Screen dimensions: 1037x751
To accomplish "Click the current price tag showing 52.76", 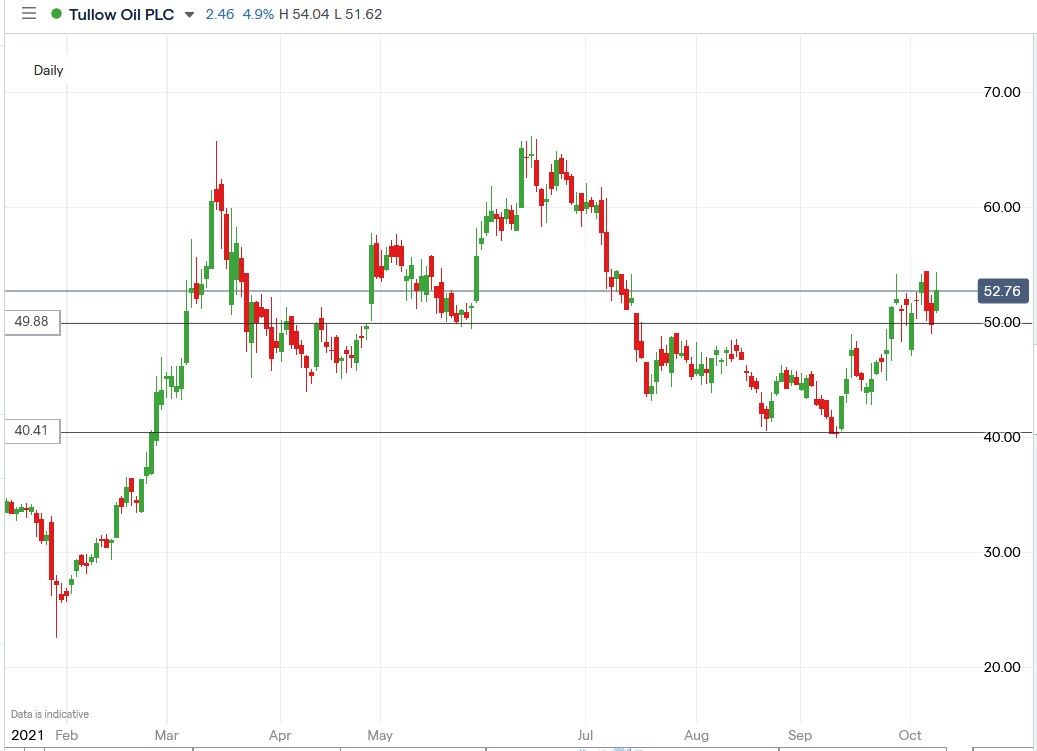I will click(1003, 290).
